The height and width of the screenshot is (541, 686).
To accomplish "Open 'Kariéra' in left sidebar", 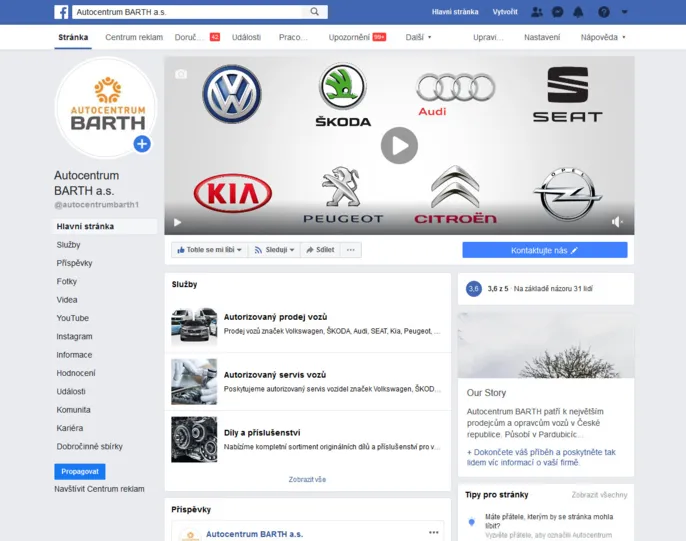I will 70,428.
